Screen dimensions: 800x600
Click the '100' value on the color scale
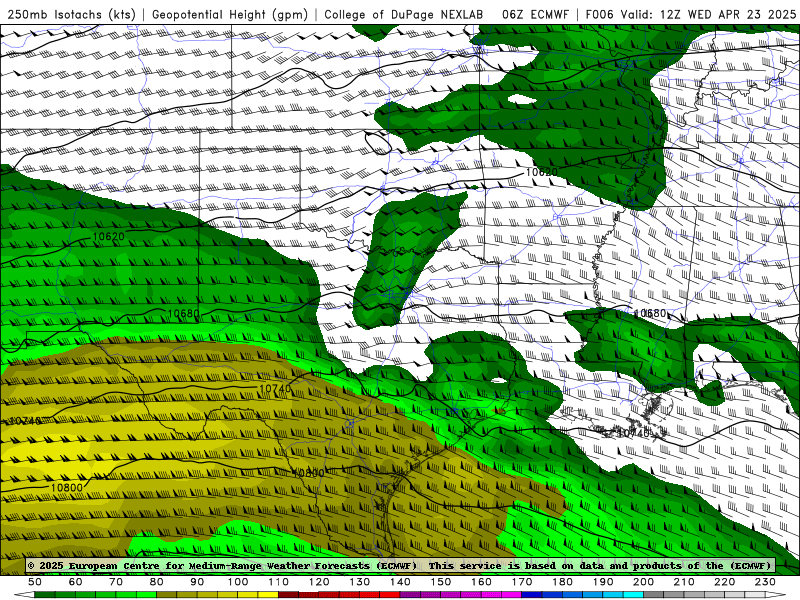pyautogui.click(x=238, y=582)
